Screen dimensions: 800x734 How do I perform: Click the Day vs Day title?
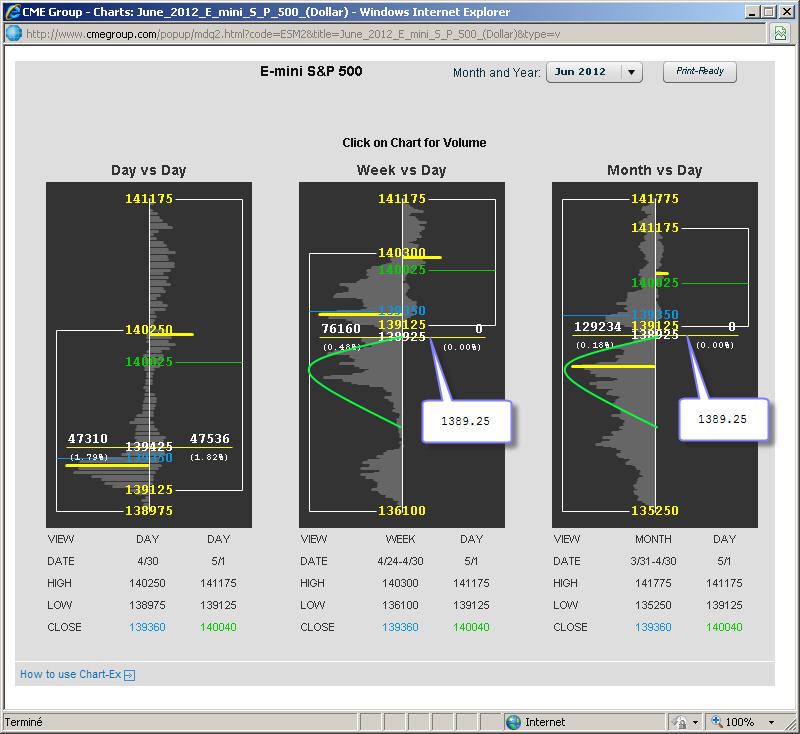[148, 170]
